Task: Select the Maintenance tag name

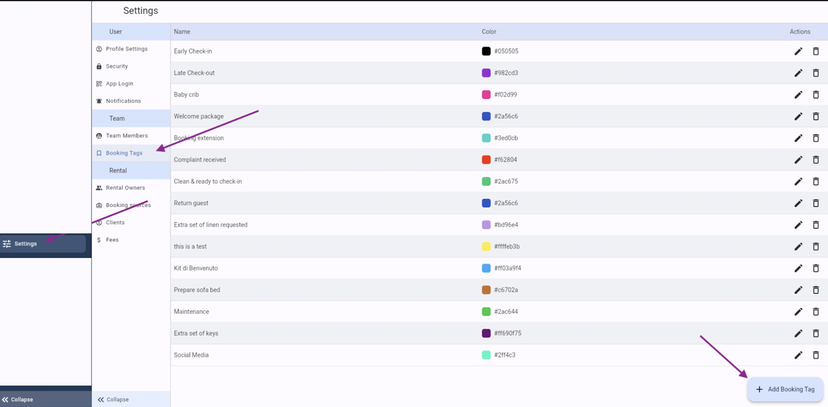Action: [191, 311]
